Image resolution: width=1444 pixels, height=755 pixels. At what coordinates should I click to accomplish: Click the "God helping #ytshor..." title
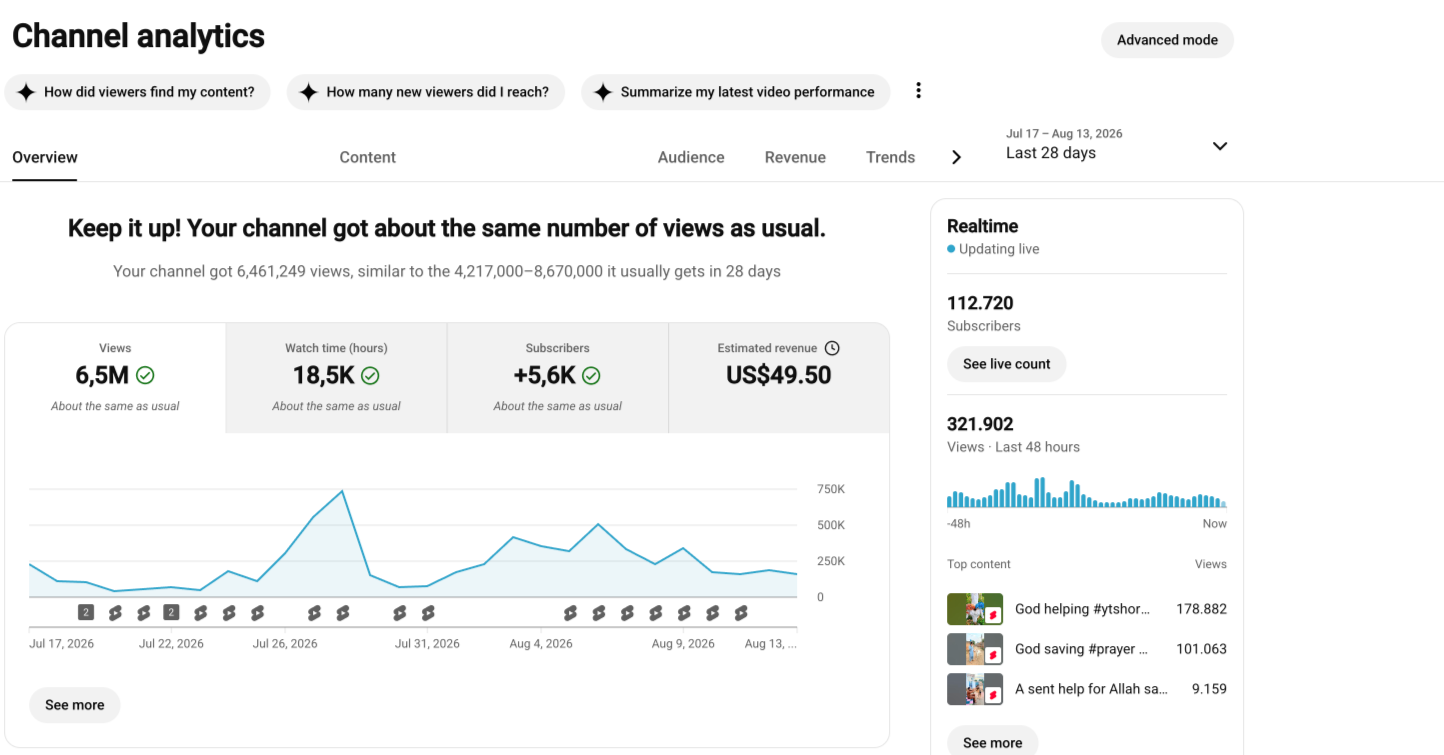(1083, 609)
